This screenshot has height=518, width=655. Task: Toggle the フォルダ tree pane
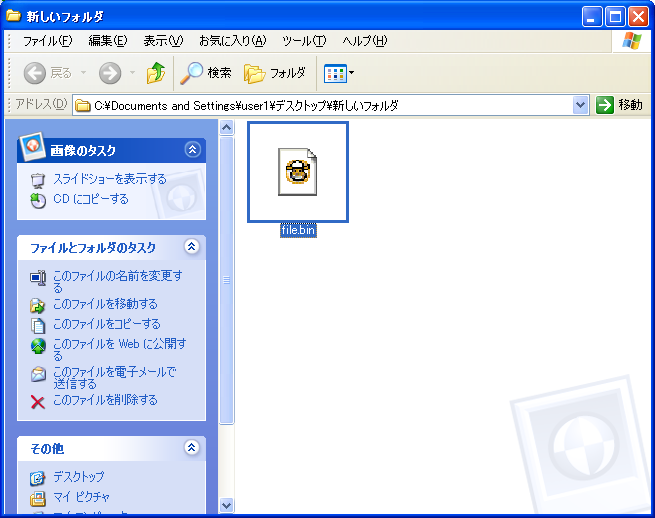(x=274, y=73)
